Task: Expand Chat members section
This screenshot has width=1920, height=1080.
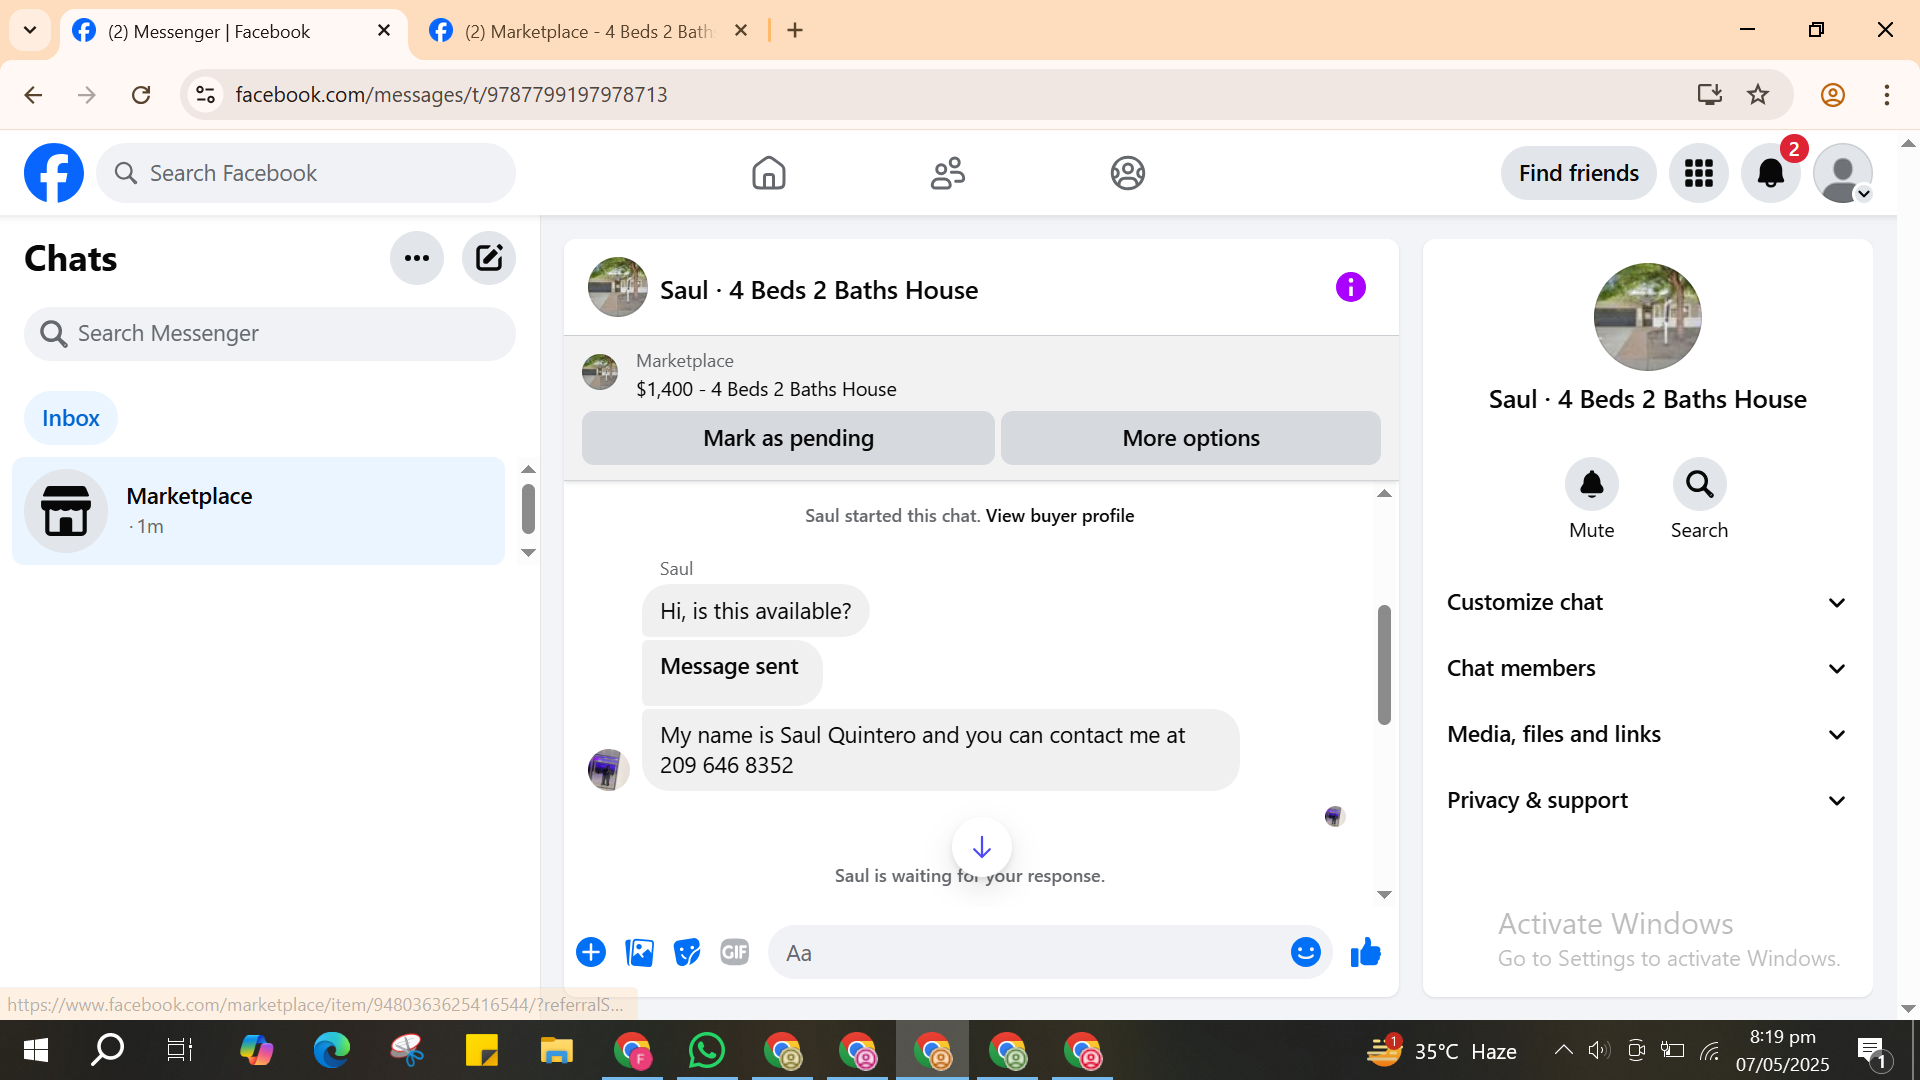Action: (1647, 668)
